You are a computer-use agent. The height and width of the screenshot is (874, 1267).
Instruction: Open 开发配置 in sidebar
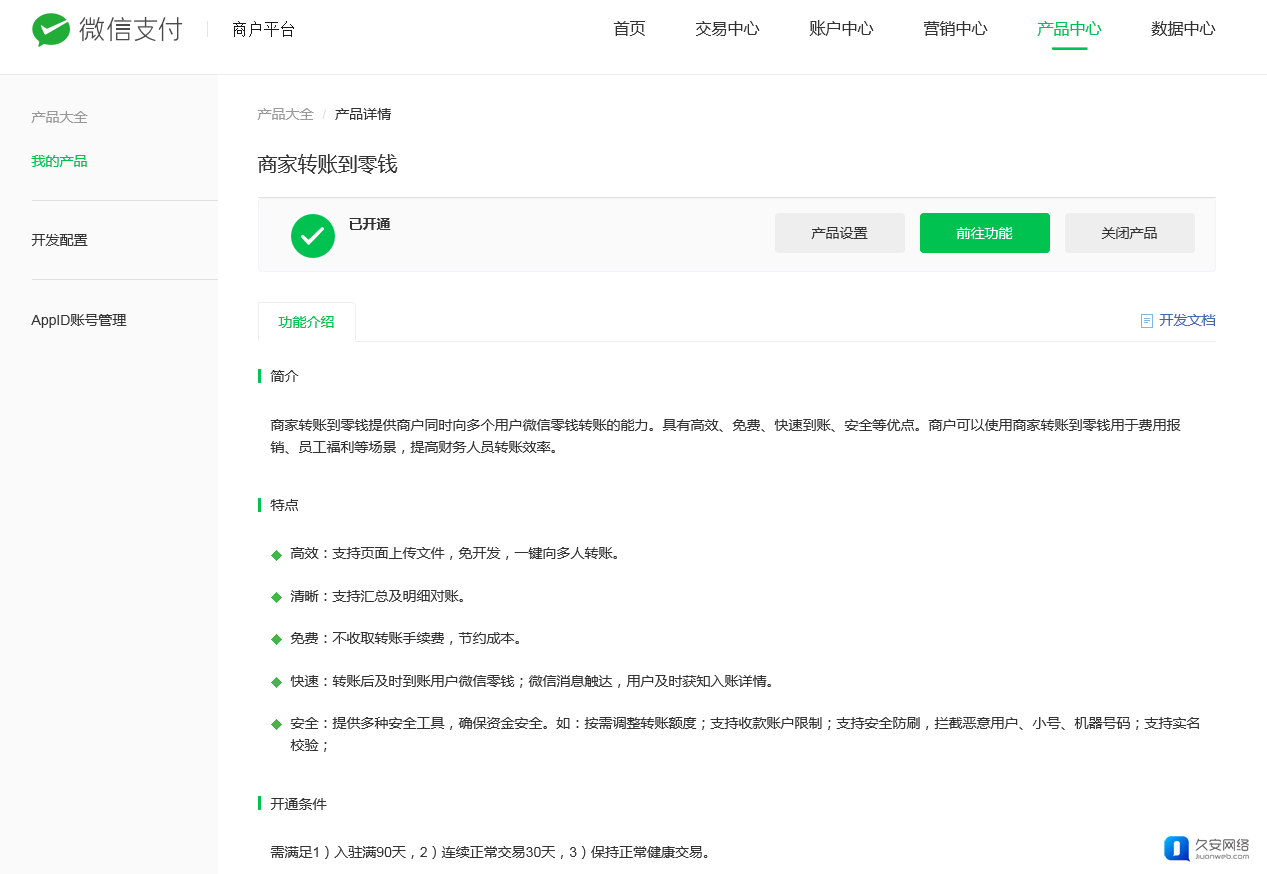point(59,240)
